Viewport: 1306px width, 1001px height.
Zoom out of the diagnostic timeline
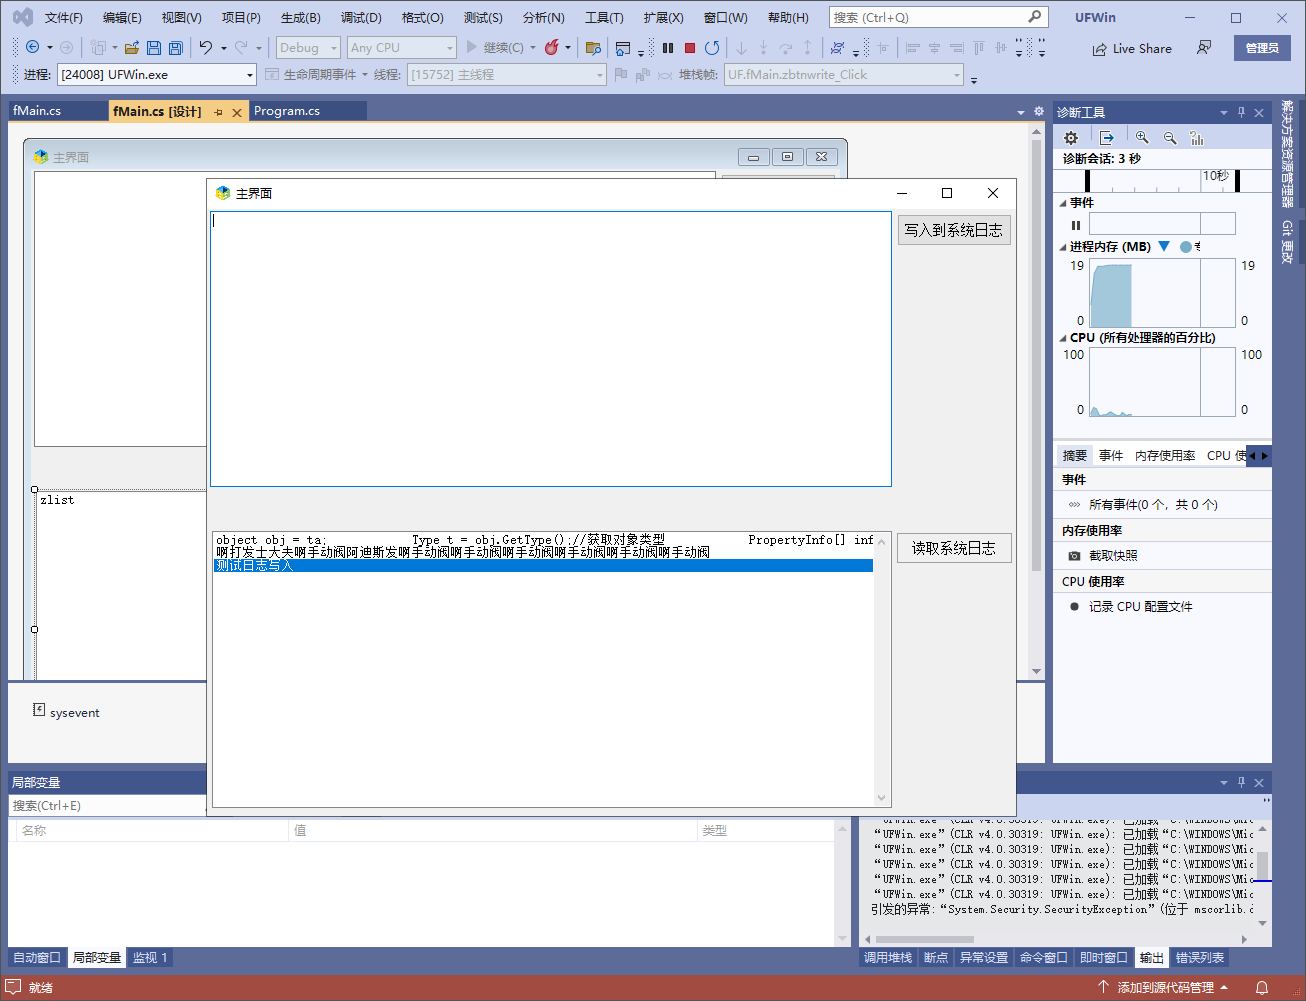click(1170, 138)
